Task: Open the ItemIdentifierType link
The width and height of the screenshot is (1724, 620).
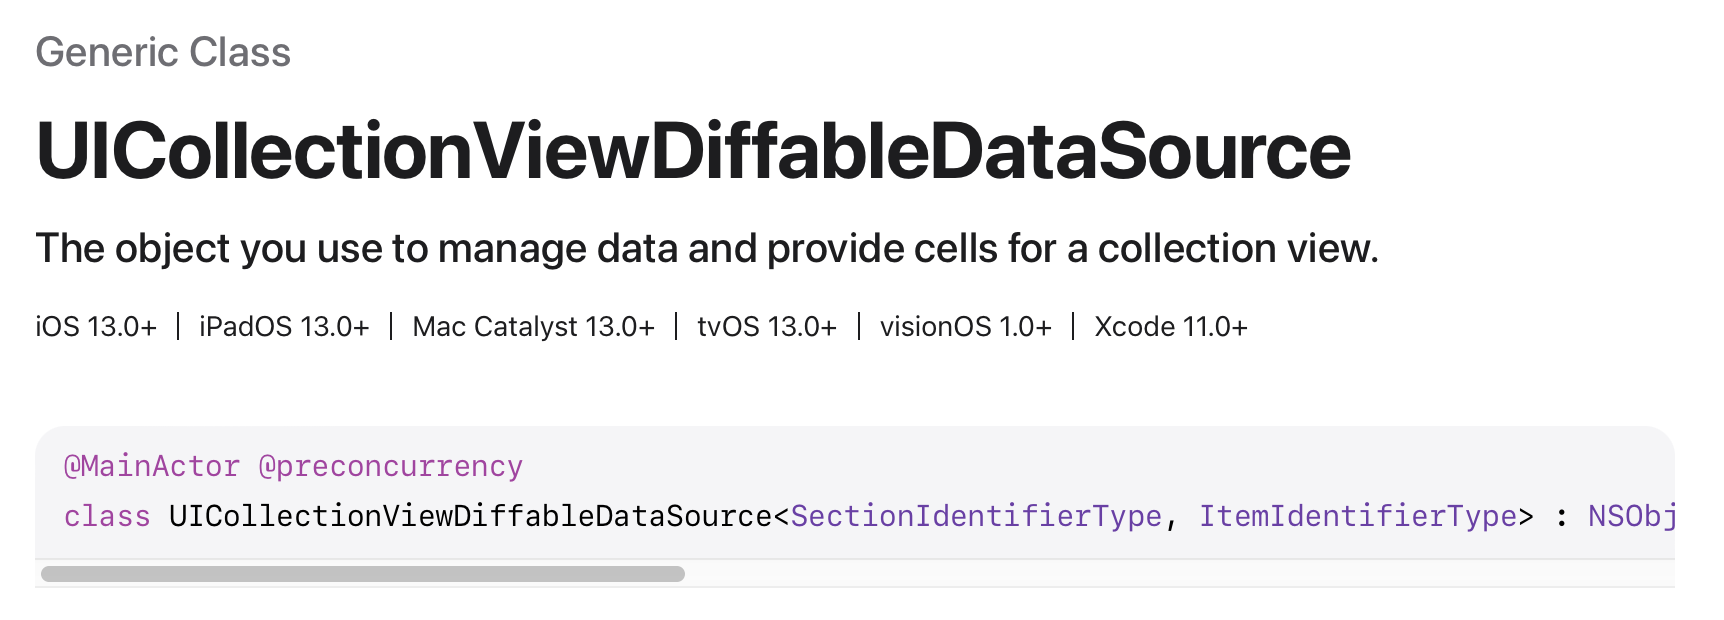Action: coord(1358,516)
